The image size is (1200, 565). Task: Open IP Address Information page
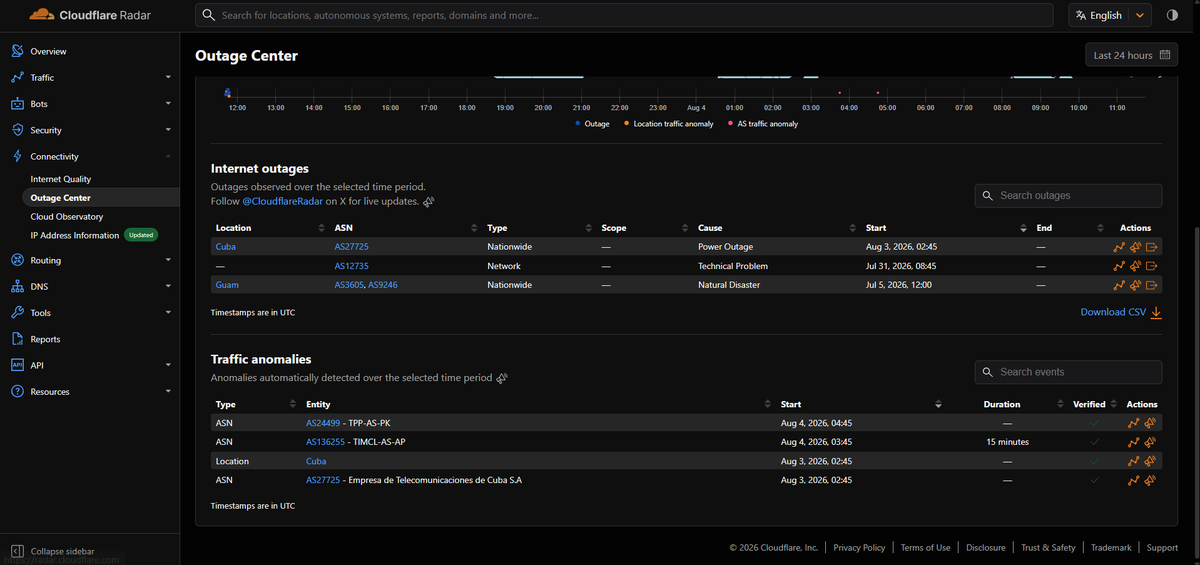(x=75, y=235)
